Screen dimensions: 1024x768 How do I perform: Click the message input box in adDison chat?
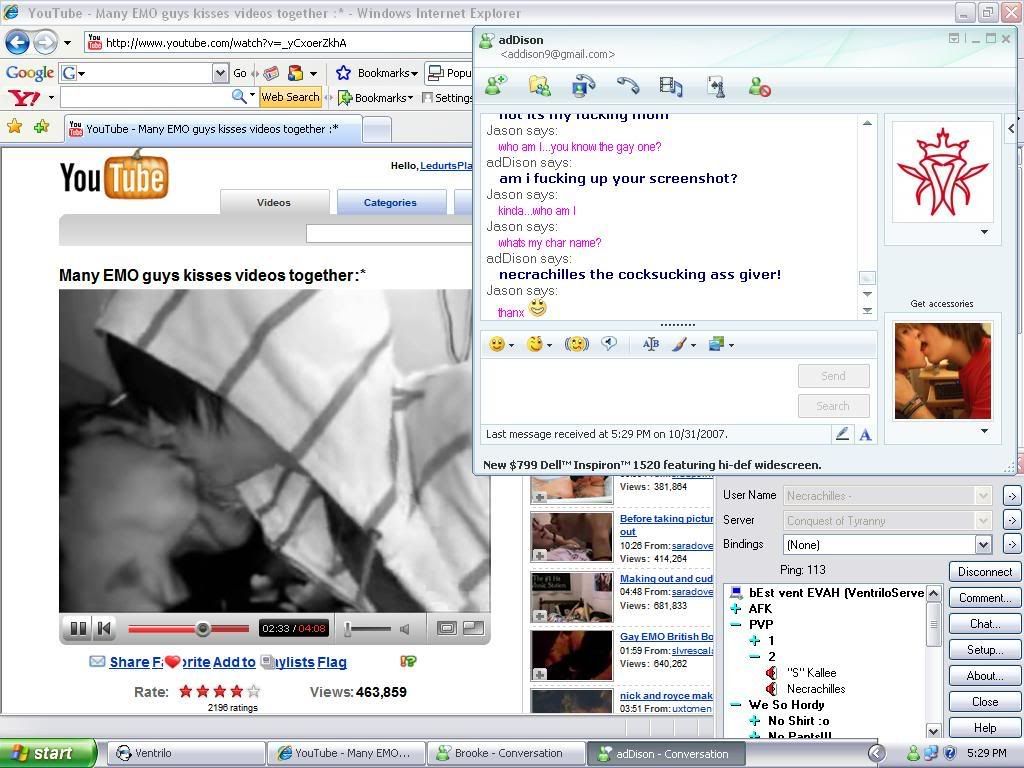coord(636,390)
